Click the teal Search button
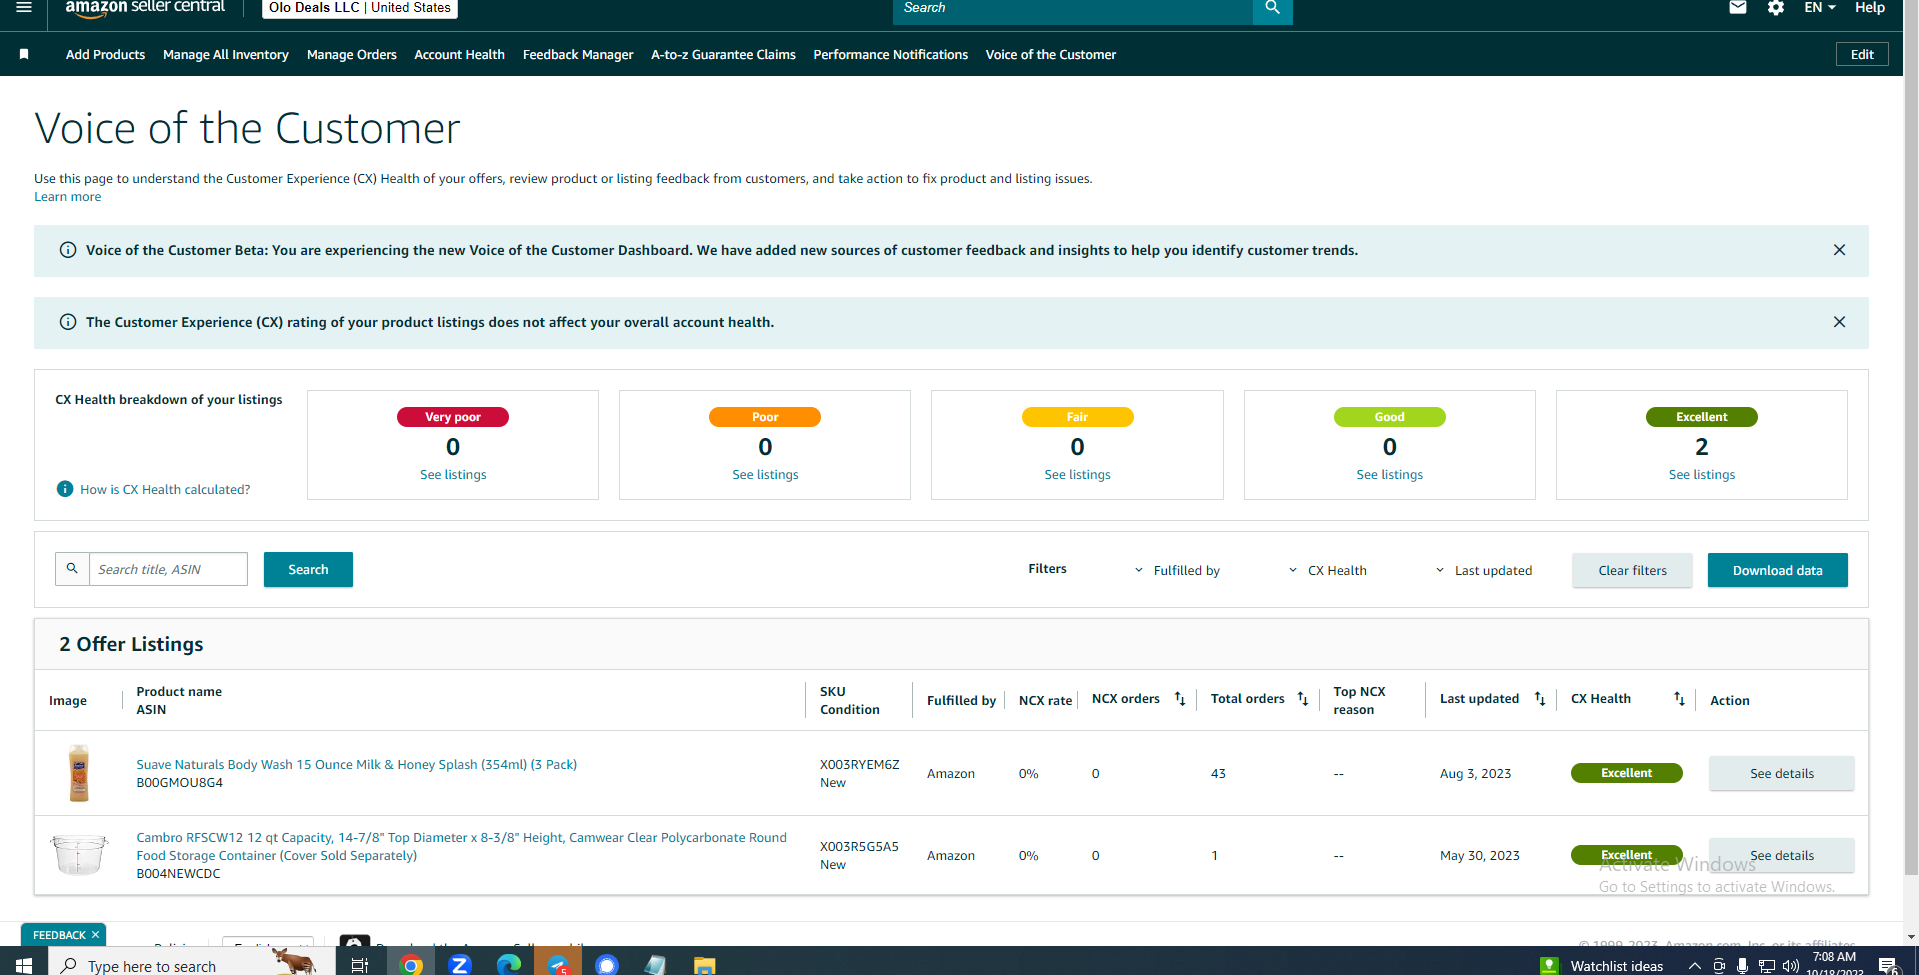The width and height of the screenshot is (1919, 975). [x=308, y=569]
